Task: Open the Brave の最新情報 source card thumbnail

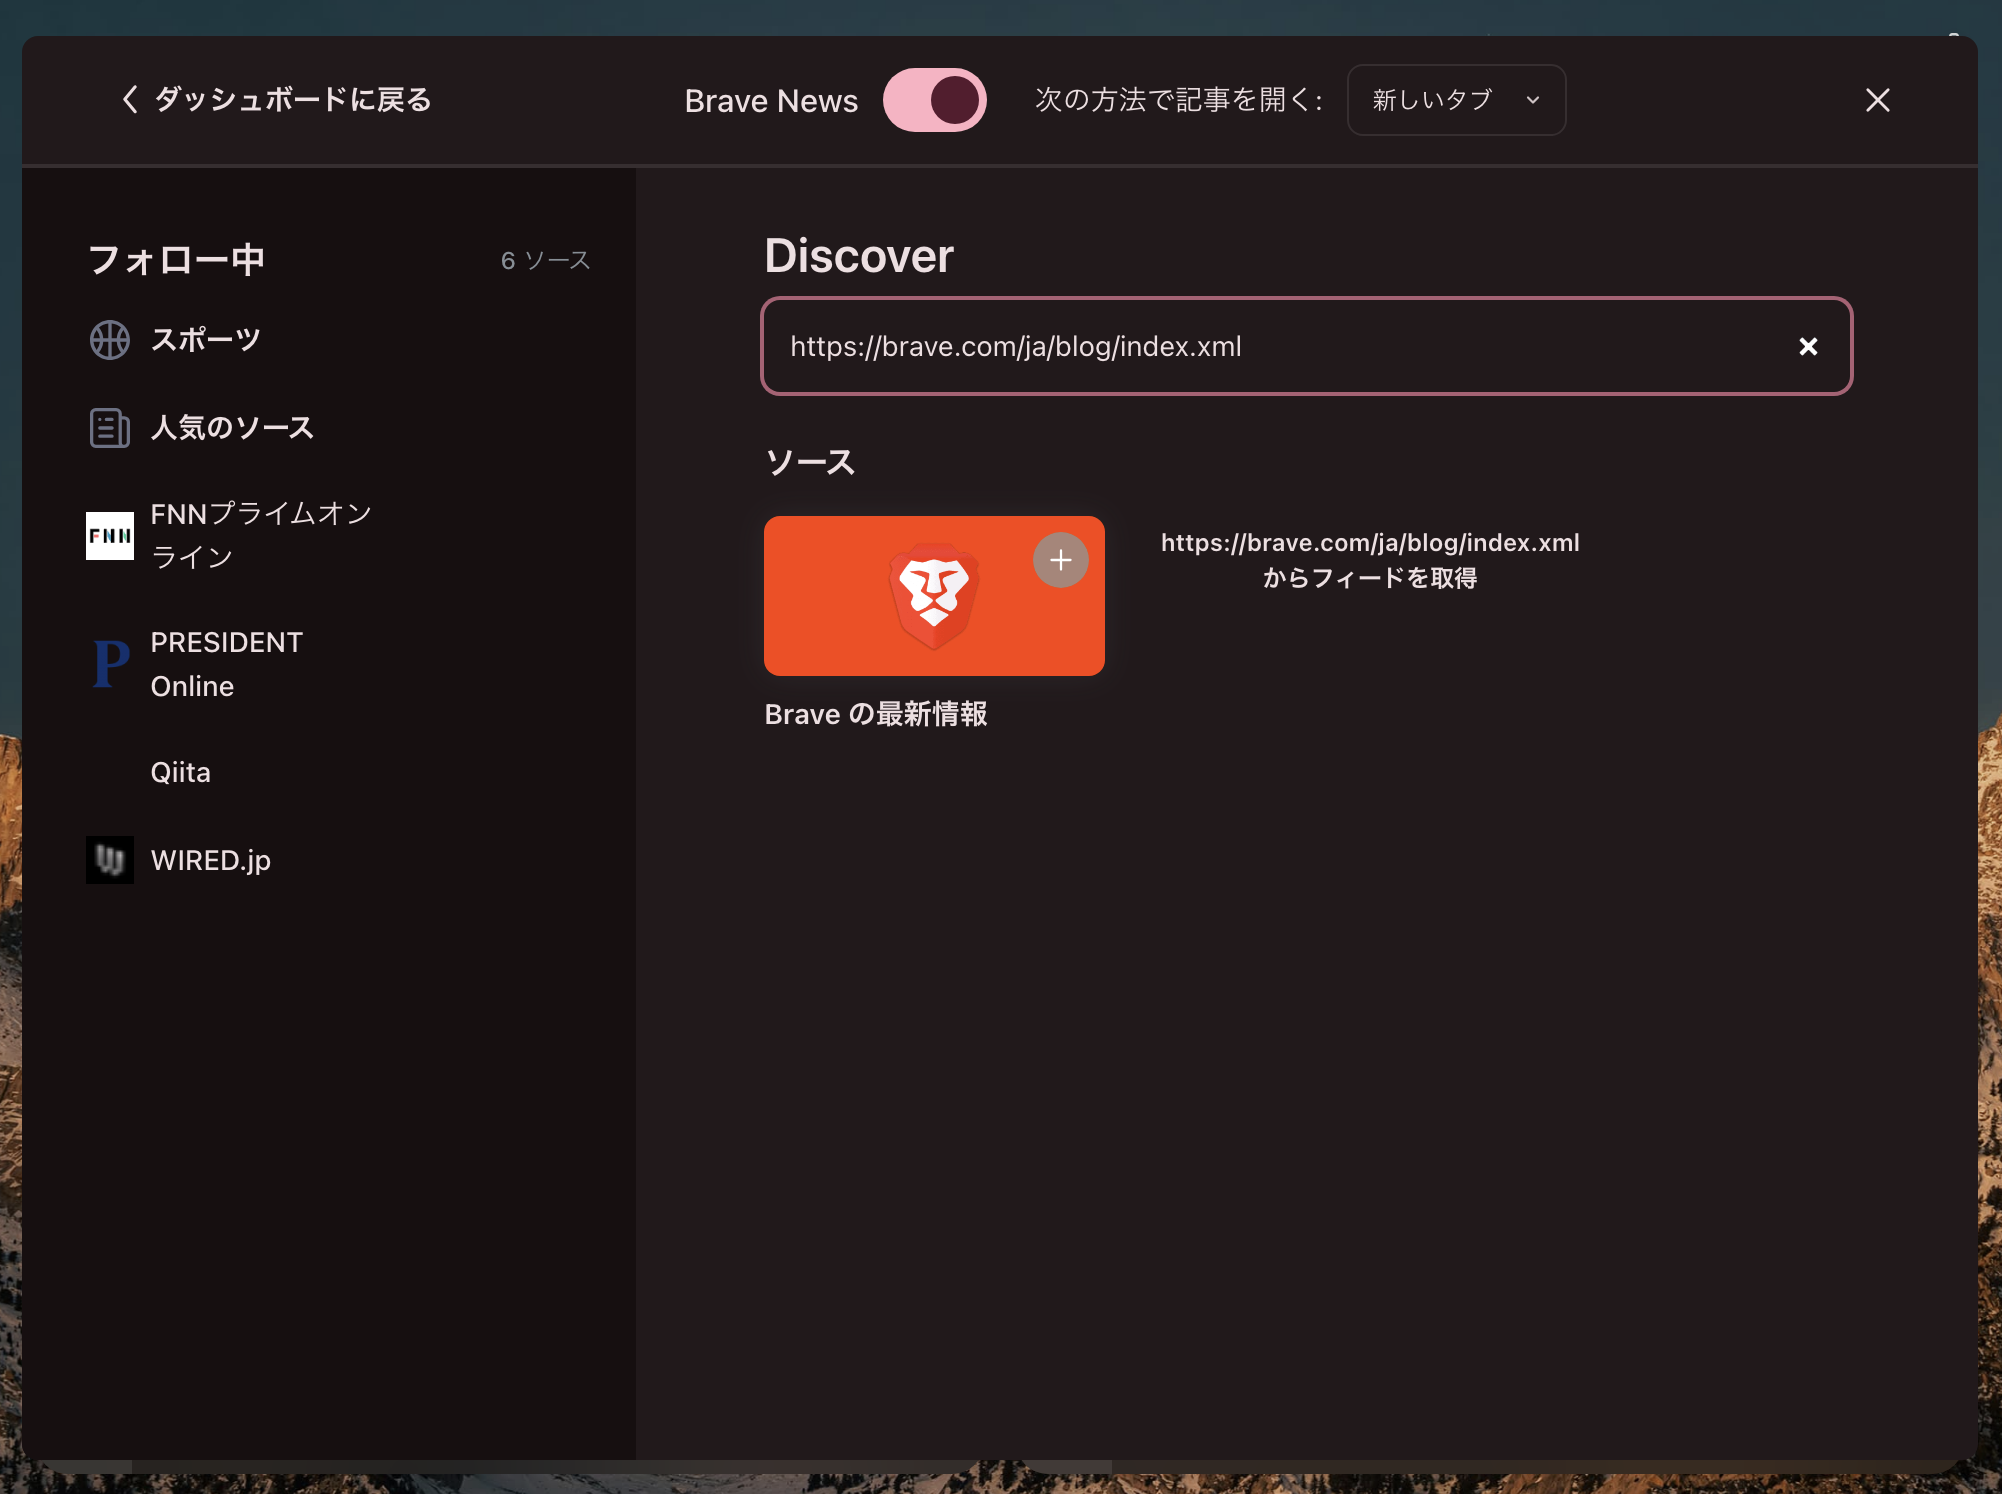Action: (934, 596)
